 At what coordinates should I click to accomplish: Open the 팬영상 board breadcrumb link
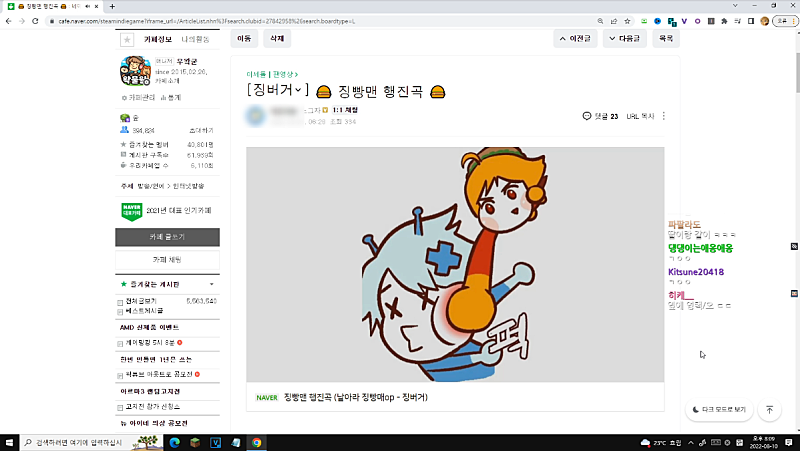coord(285,74)
